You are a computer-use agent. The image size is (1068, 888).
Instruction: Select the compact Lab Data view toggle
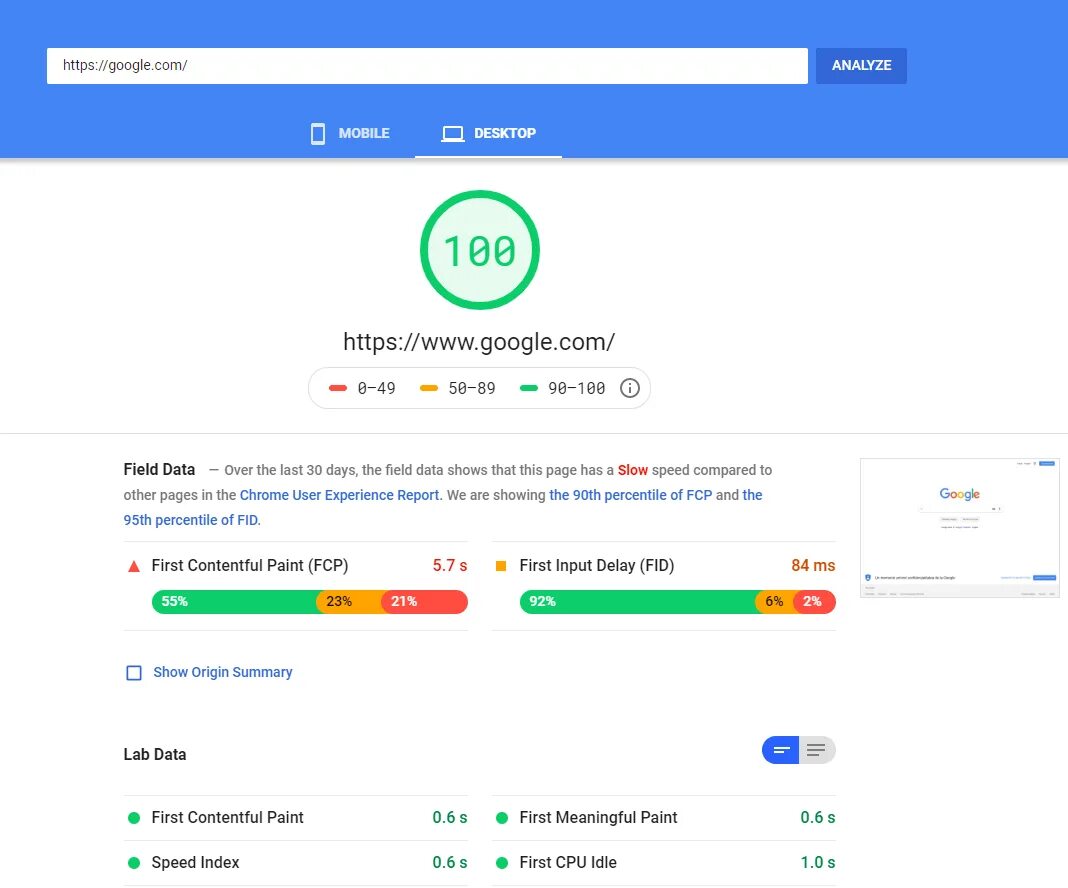point(781,750)
